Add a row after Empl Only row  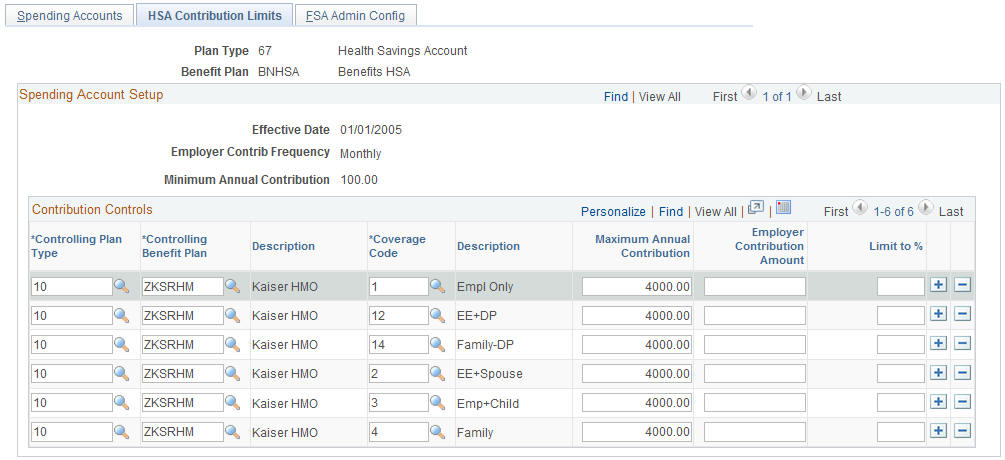(x=938, y=285)
